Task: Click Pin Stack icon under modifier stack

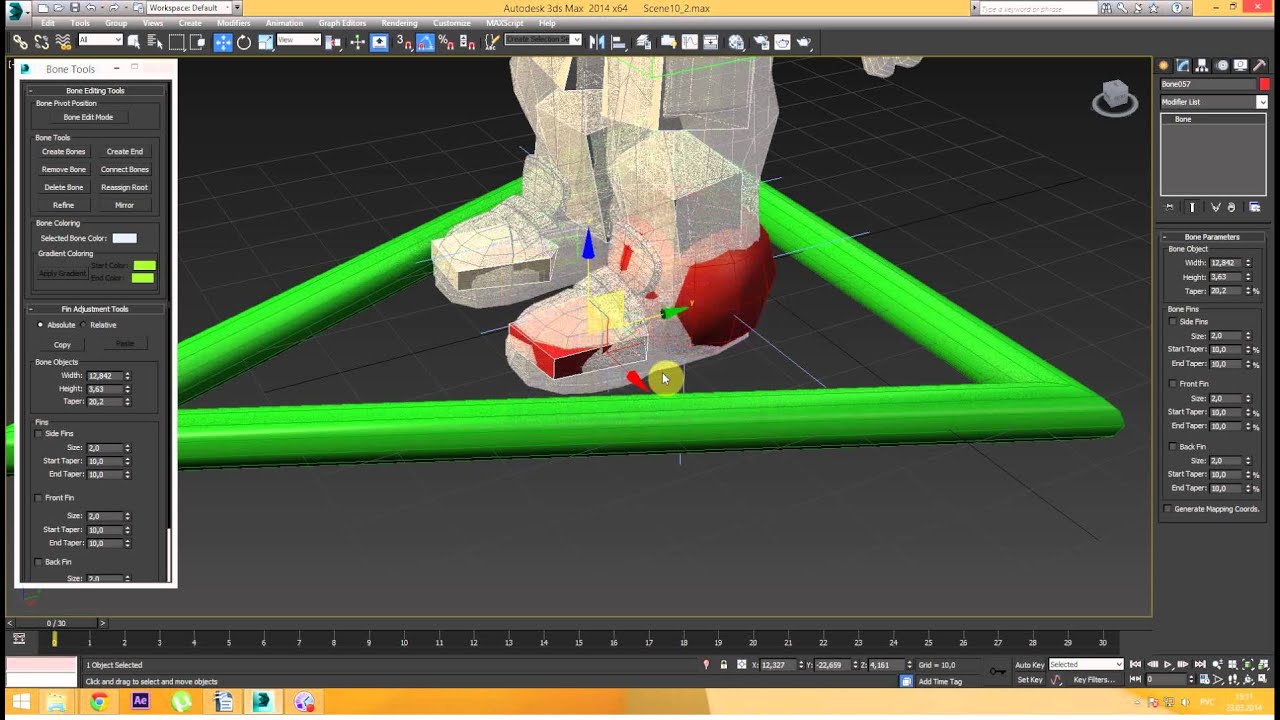Action: click(1169, 207)
